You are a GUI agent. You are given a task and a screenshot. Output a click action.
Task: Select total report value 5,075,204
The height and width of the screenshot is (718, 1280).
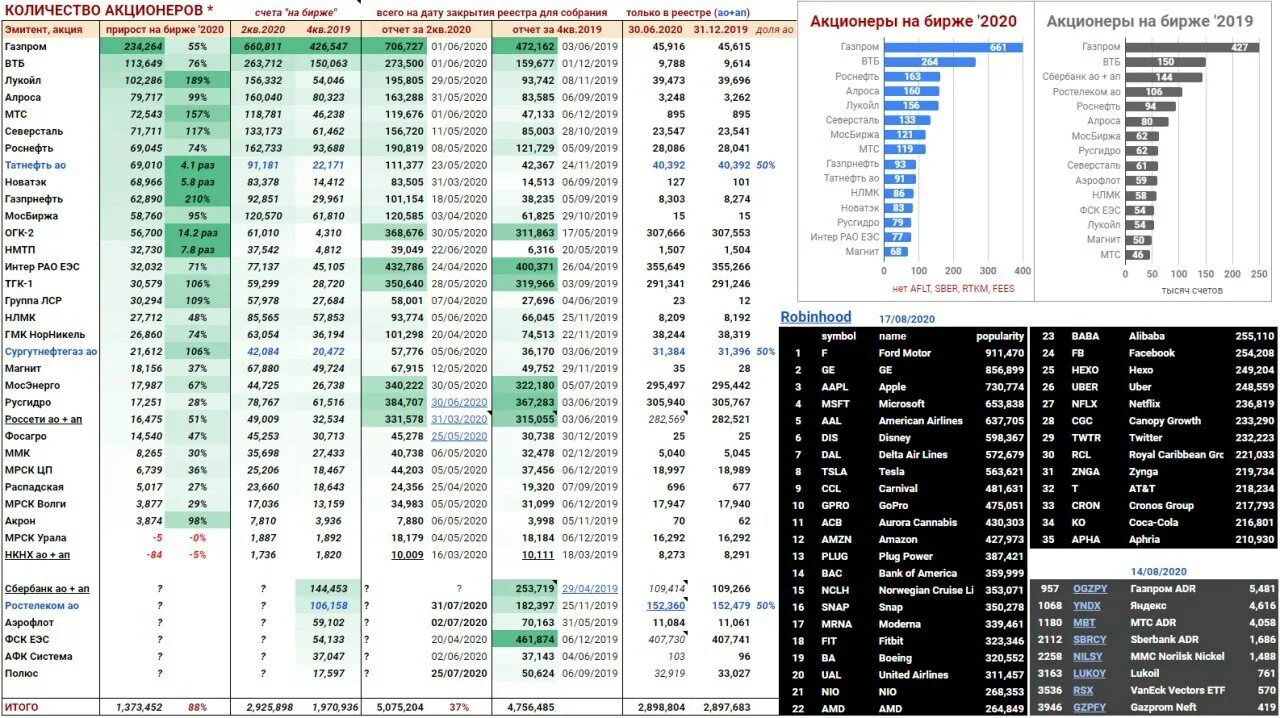click(402, 708)
